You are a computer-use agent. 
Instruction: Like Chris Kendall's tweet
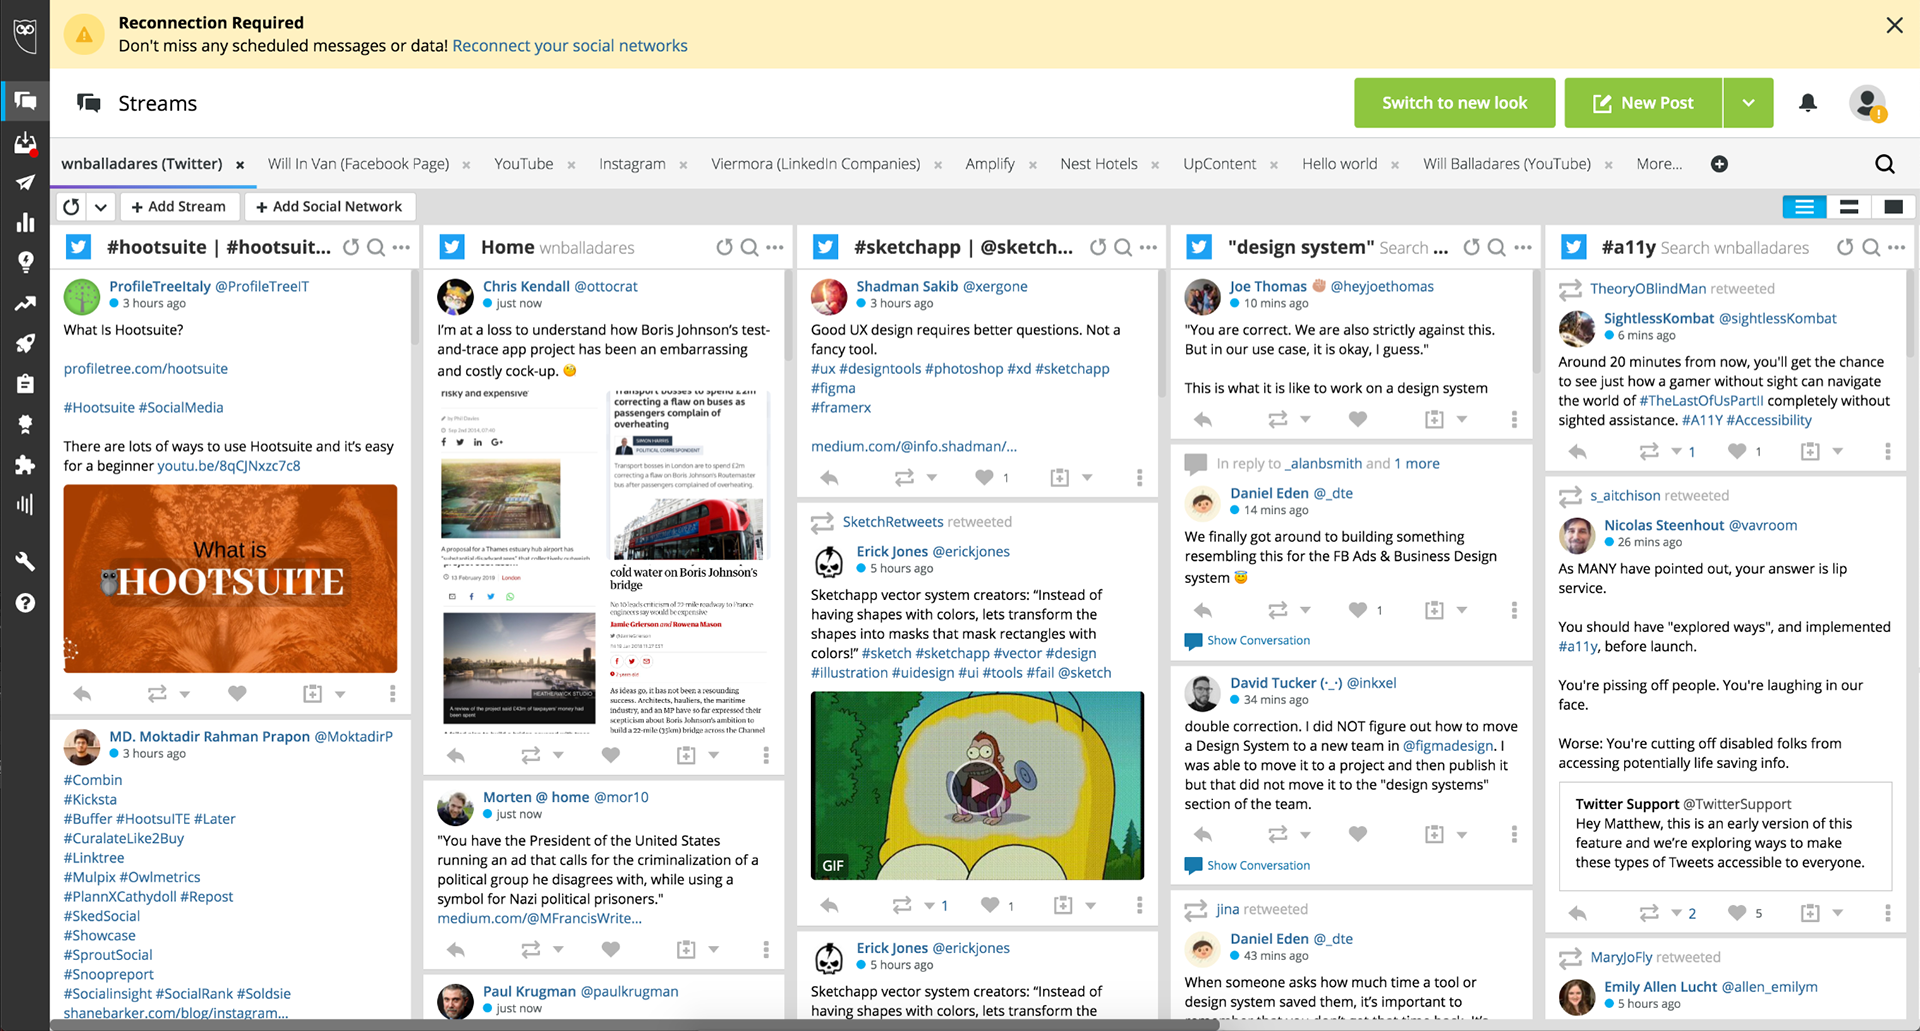pyautogui.click(x=611, y=755)
